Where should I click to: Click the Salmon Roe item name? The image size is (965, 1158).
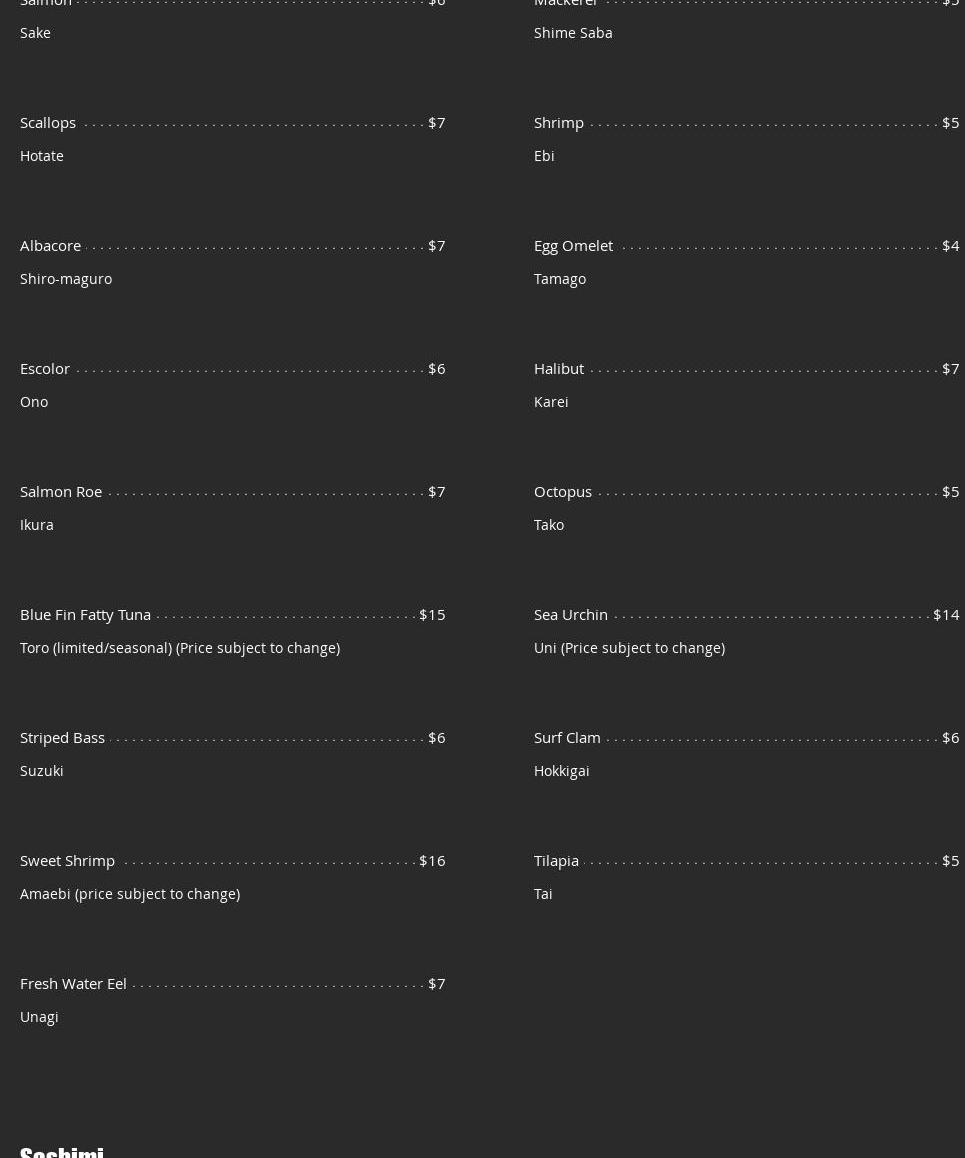[x=61, y=491]
